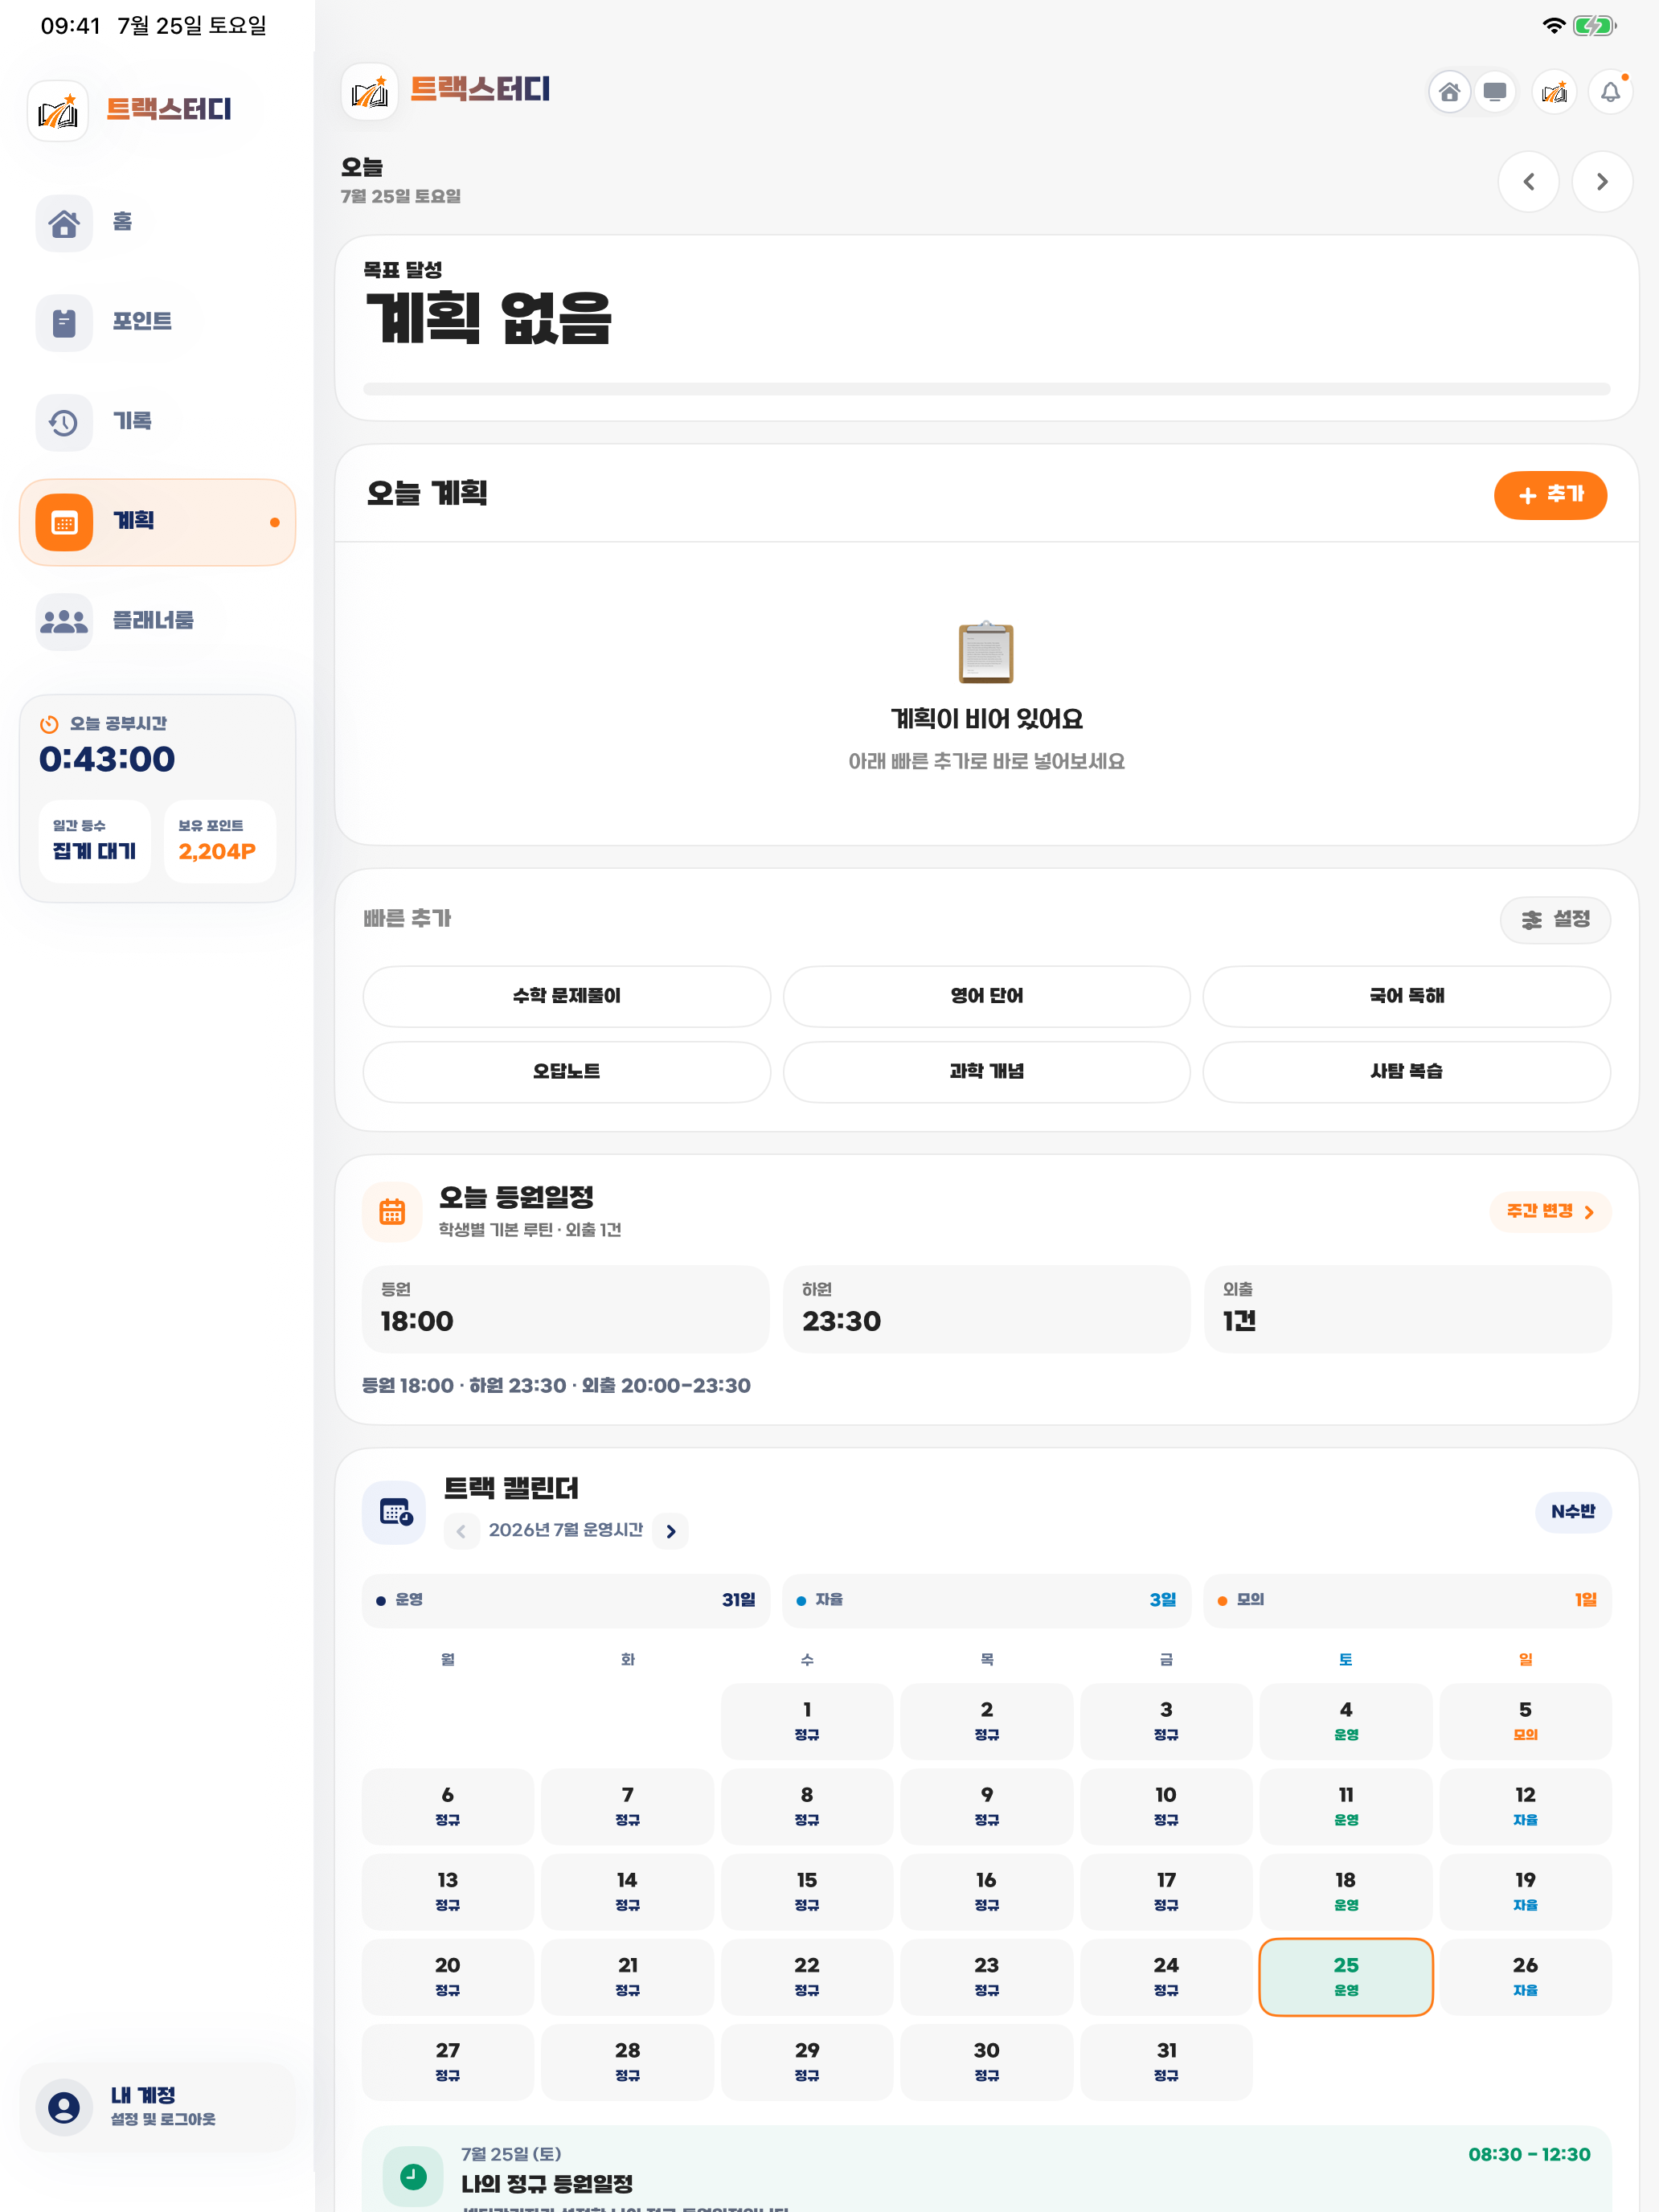Click the 등원 18:00 card

pyautogui.click(x=566, y=1309)
